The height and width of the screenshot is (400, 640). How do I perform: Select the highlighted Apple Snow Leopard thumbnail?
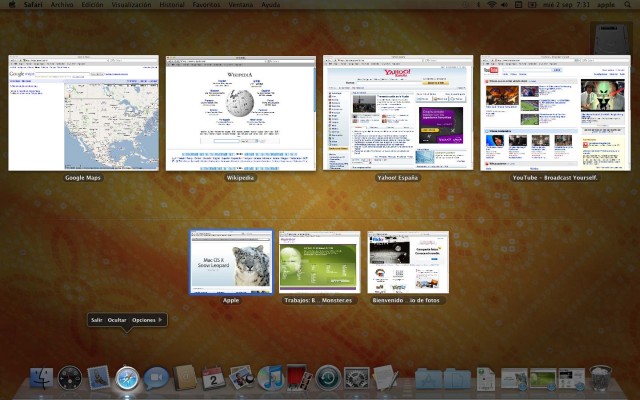231,262
